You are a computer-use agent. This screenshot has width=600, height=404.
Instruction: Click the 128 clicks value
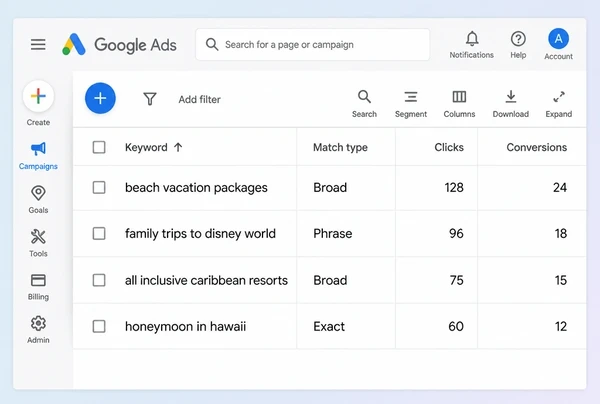(454, 187)
